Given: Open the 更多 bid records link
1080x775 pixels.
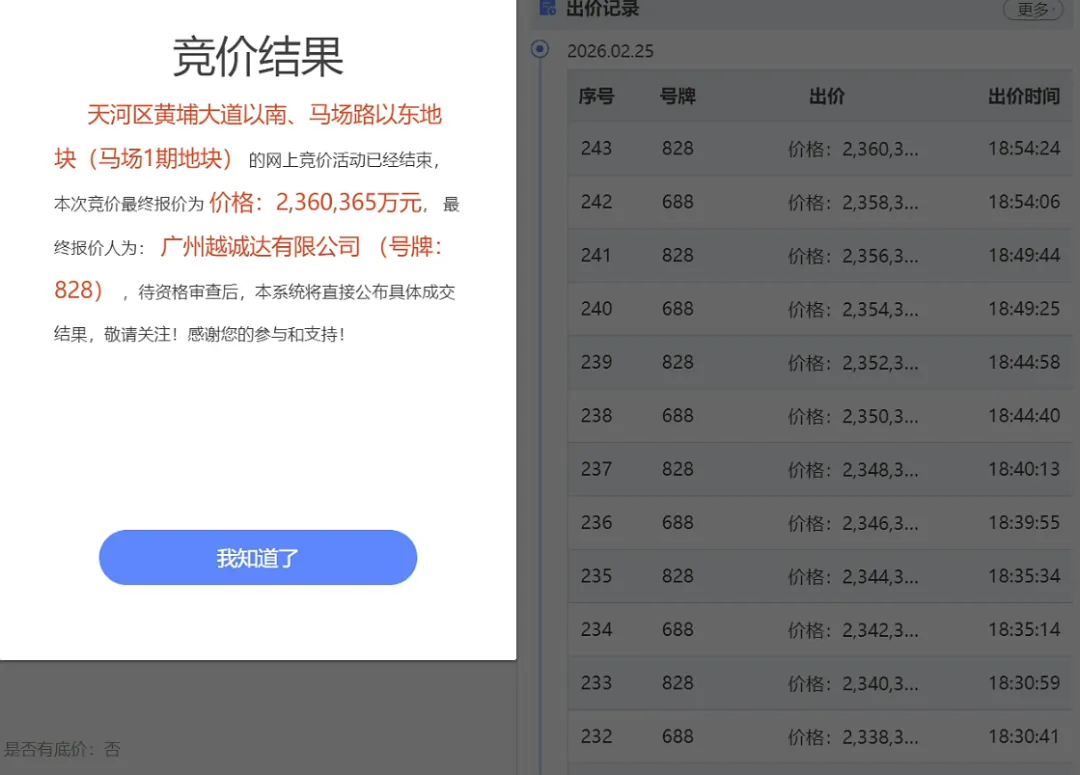Looking at the screenshot, I should [1032, 9].
